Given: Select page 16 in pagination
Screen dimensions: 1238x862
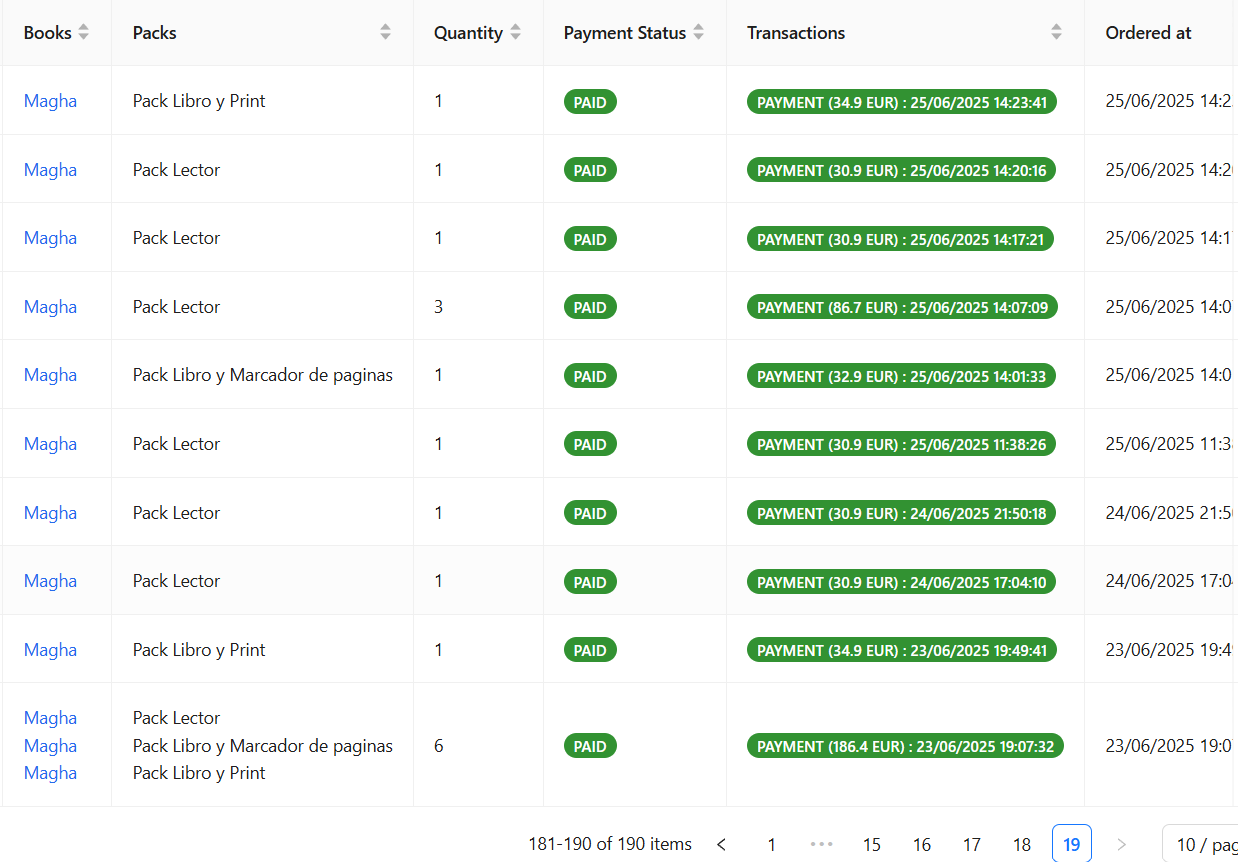Looking at the screenshot, I should tap(922, 844).
